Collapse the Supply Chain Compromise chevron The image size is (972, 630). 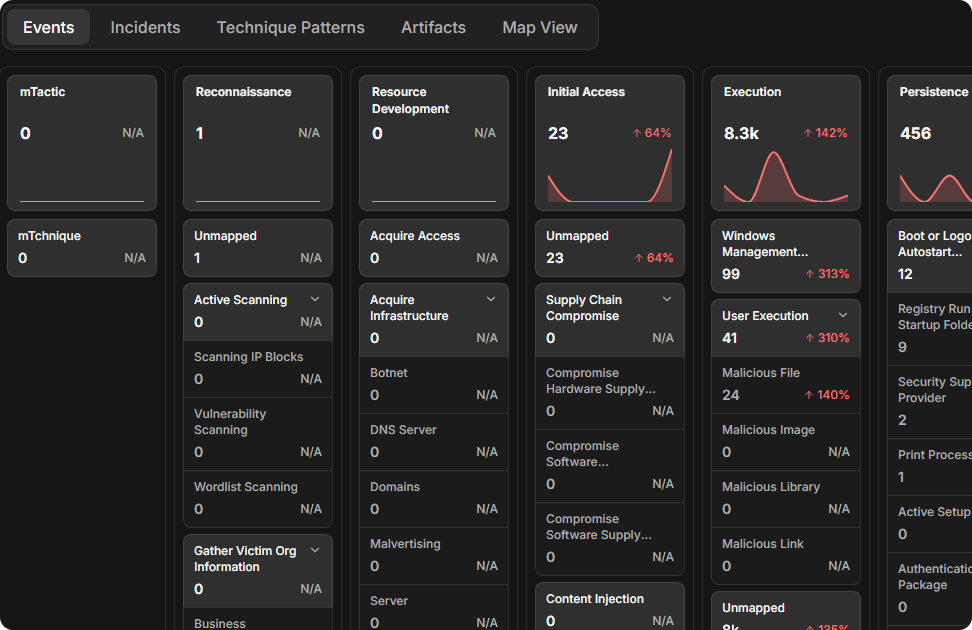pyautogui.click(x=667, y=299)
